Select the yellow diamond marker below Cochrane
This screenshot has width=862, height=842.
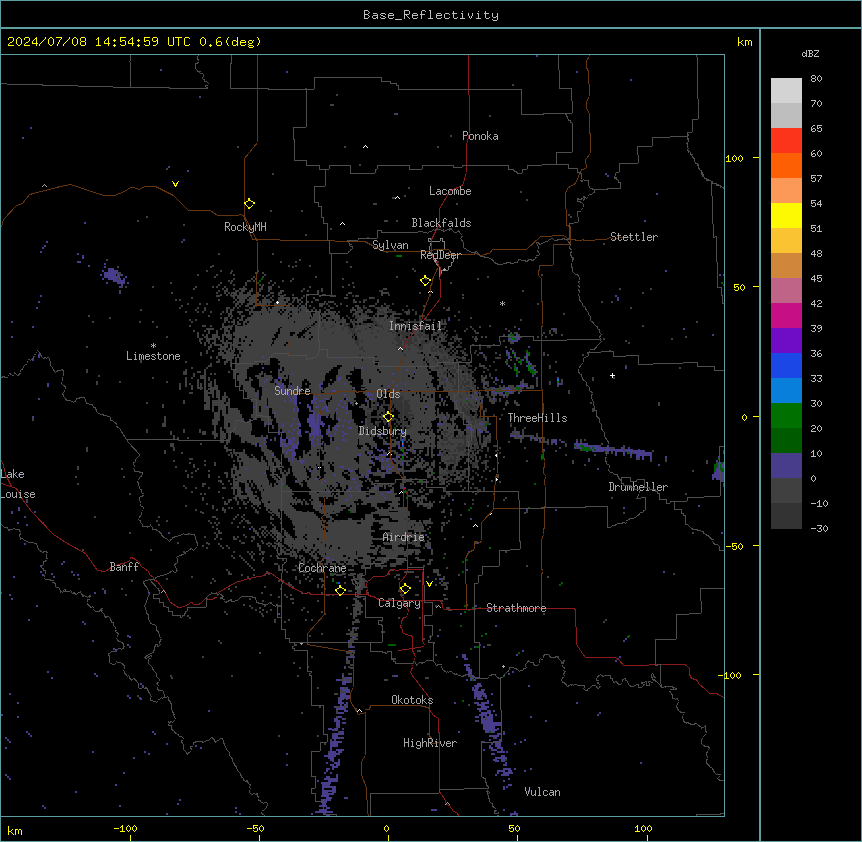point(340,590)
